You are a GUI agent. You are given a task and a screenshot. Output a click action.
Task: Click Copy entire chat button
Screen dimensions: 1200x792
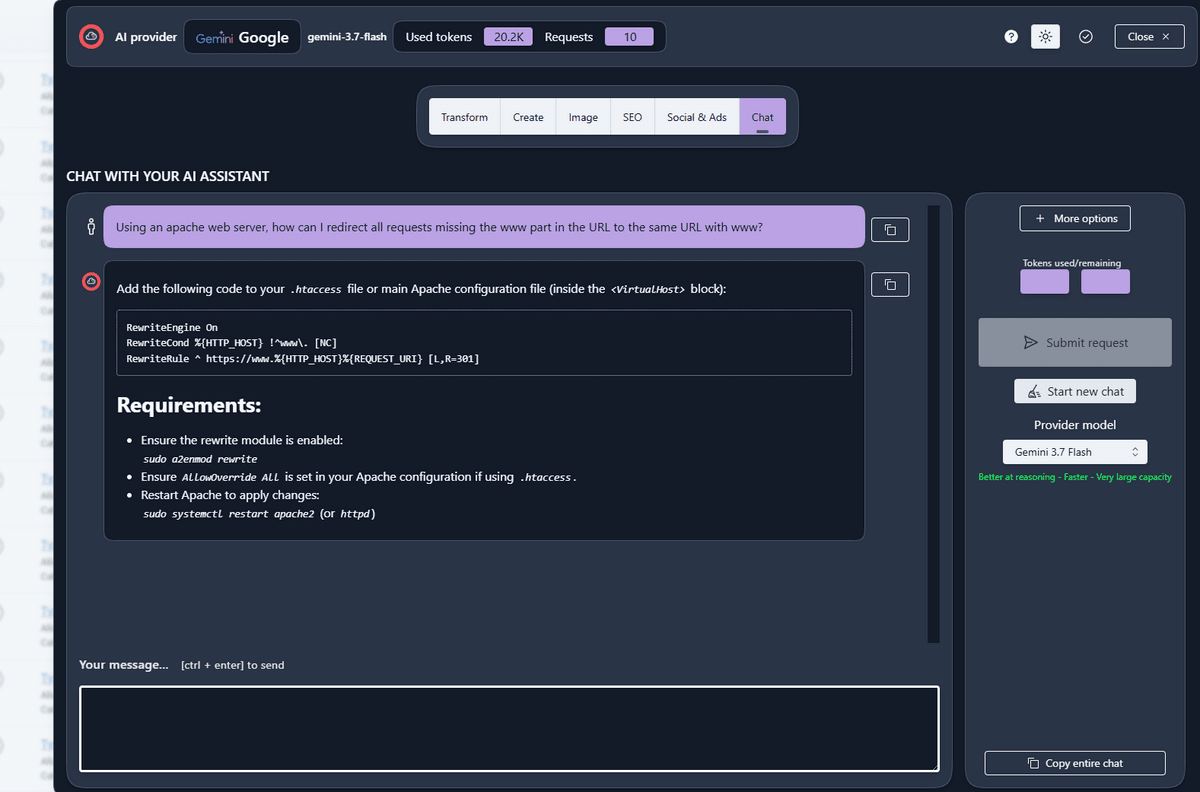click(1075, 763)
